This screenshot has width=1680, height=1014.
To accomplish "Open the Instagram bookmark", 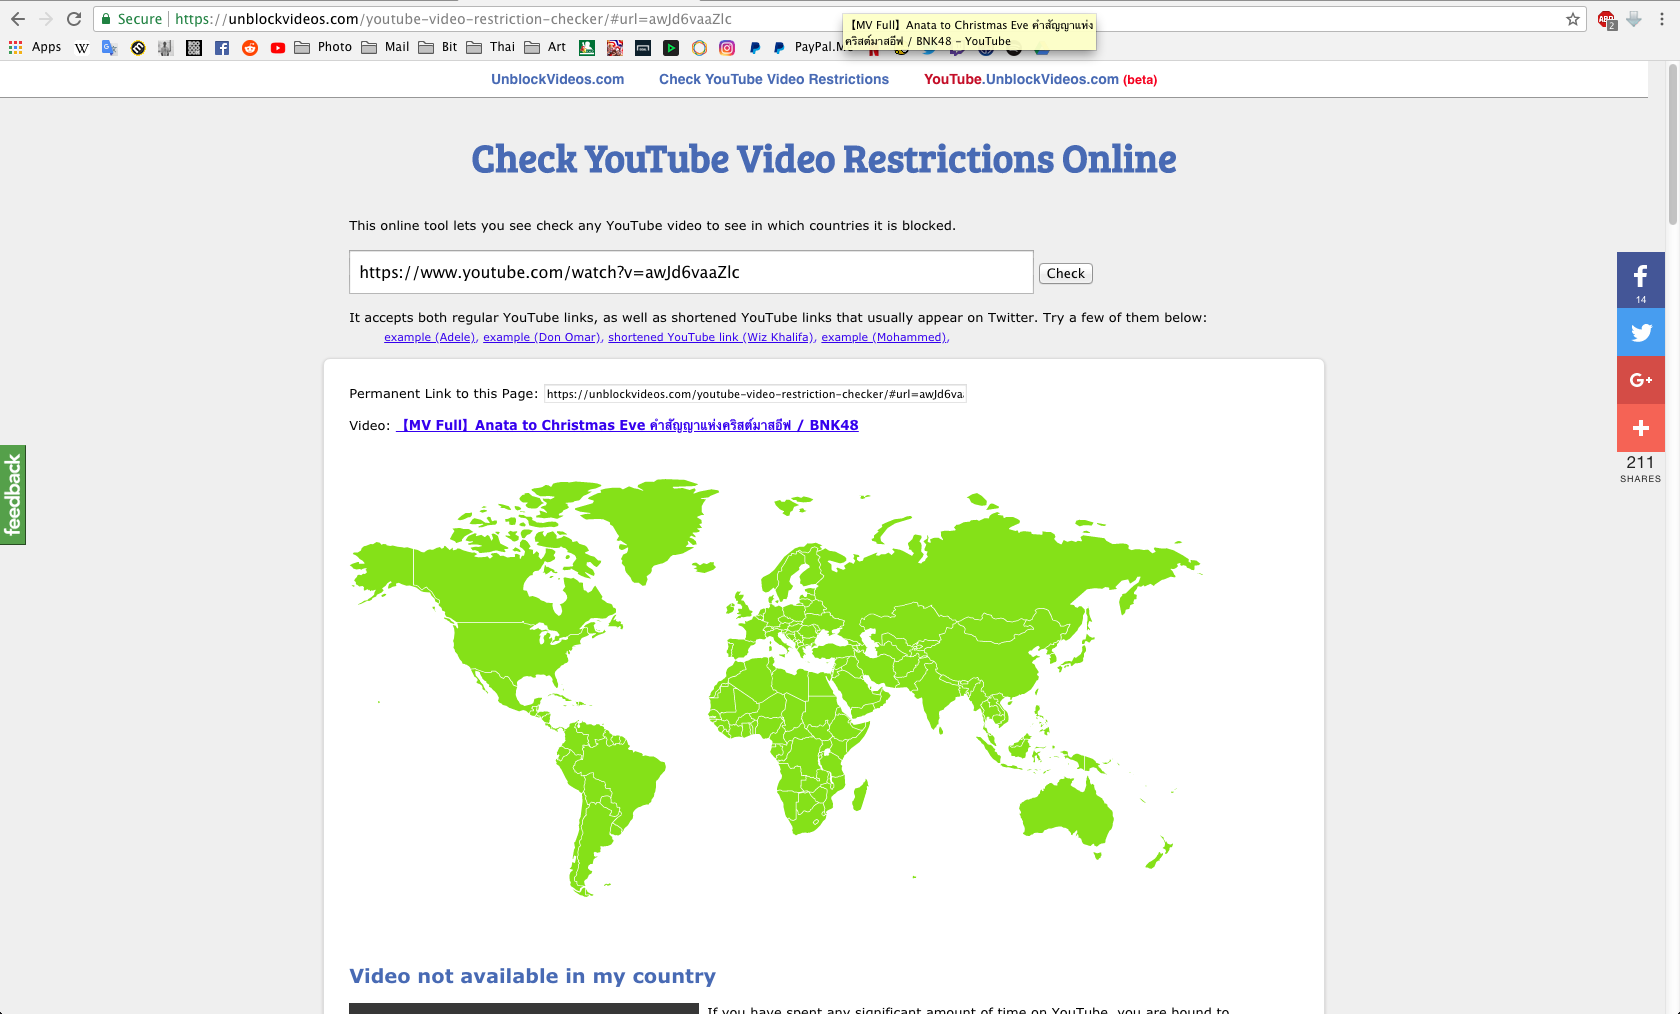I will pos(727,47).
